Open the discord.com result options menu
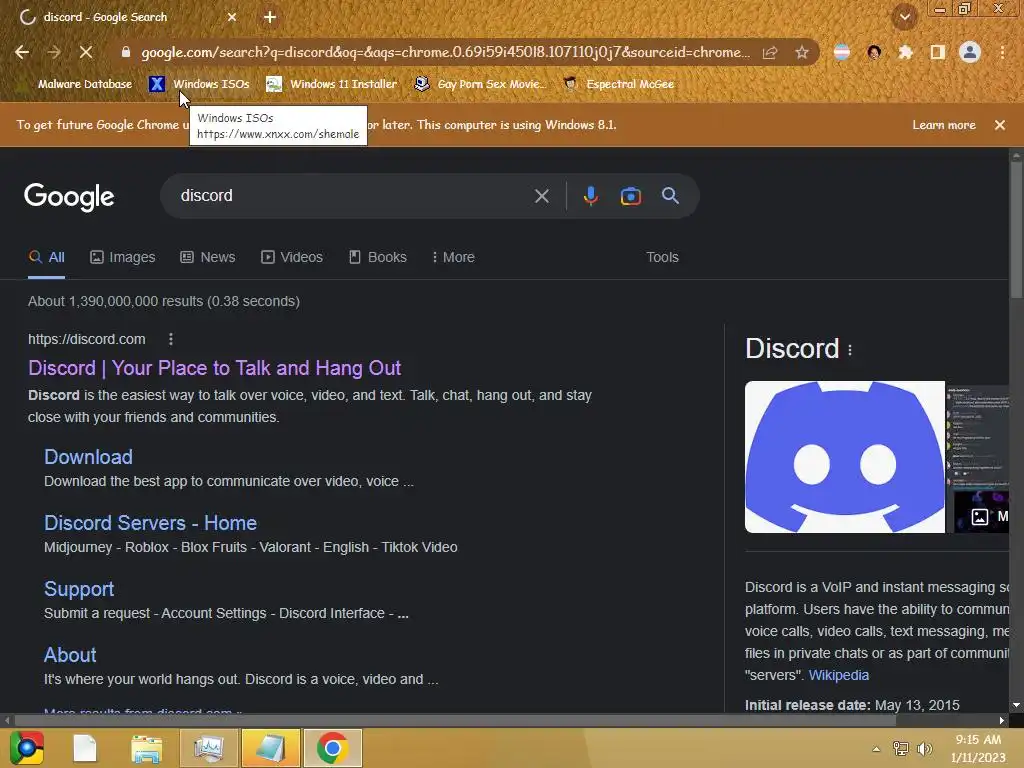The image size is (1024, 768). (170, 339)
